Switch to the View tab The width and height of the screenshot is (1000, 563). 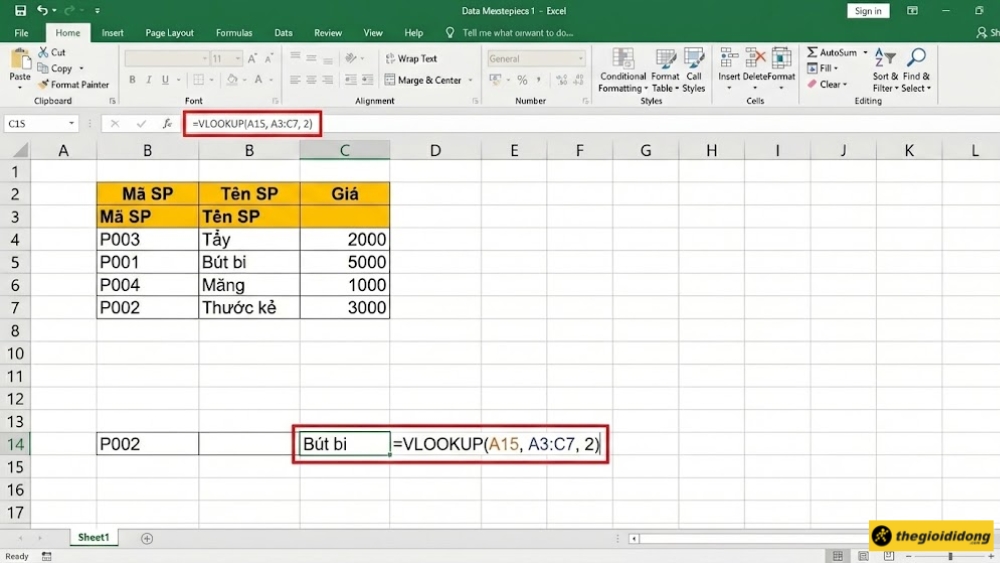pos(372,33)
